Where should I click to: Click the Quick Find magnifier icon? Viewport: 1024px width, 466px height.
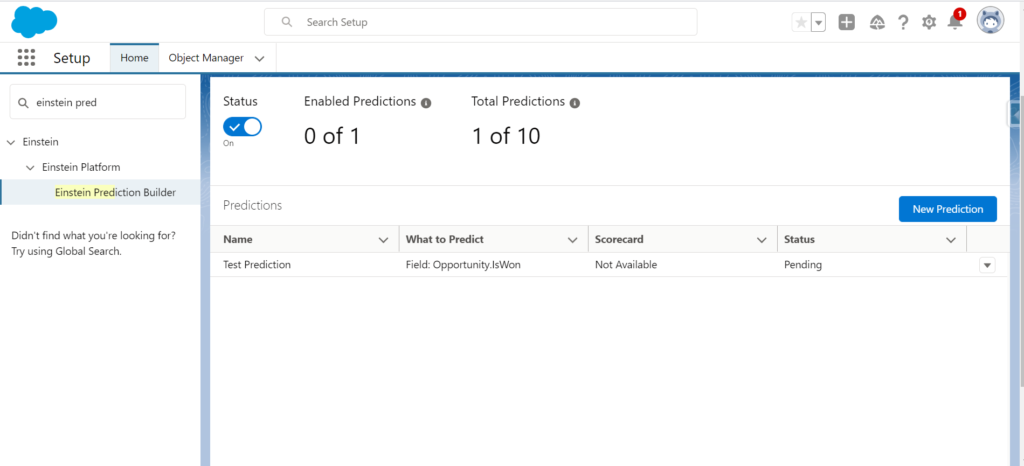[23, 102]
